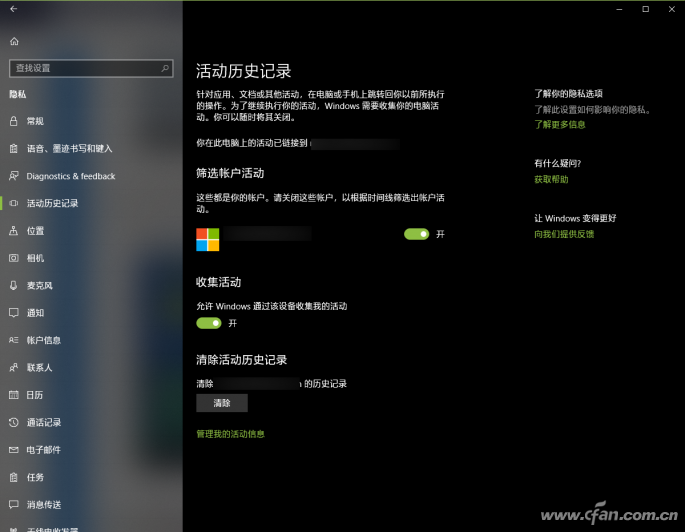The image size is (685, 532).
Task: Click the home icon in sidebar
Action: [14, 42]
